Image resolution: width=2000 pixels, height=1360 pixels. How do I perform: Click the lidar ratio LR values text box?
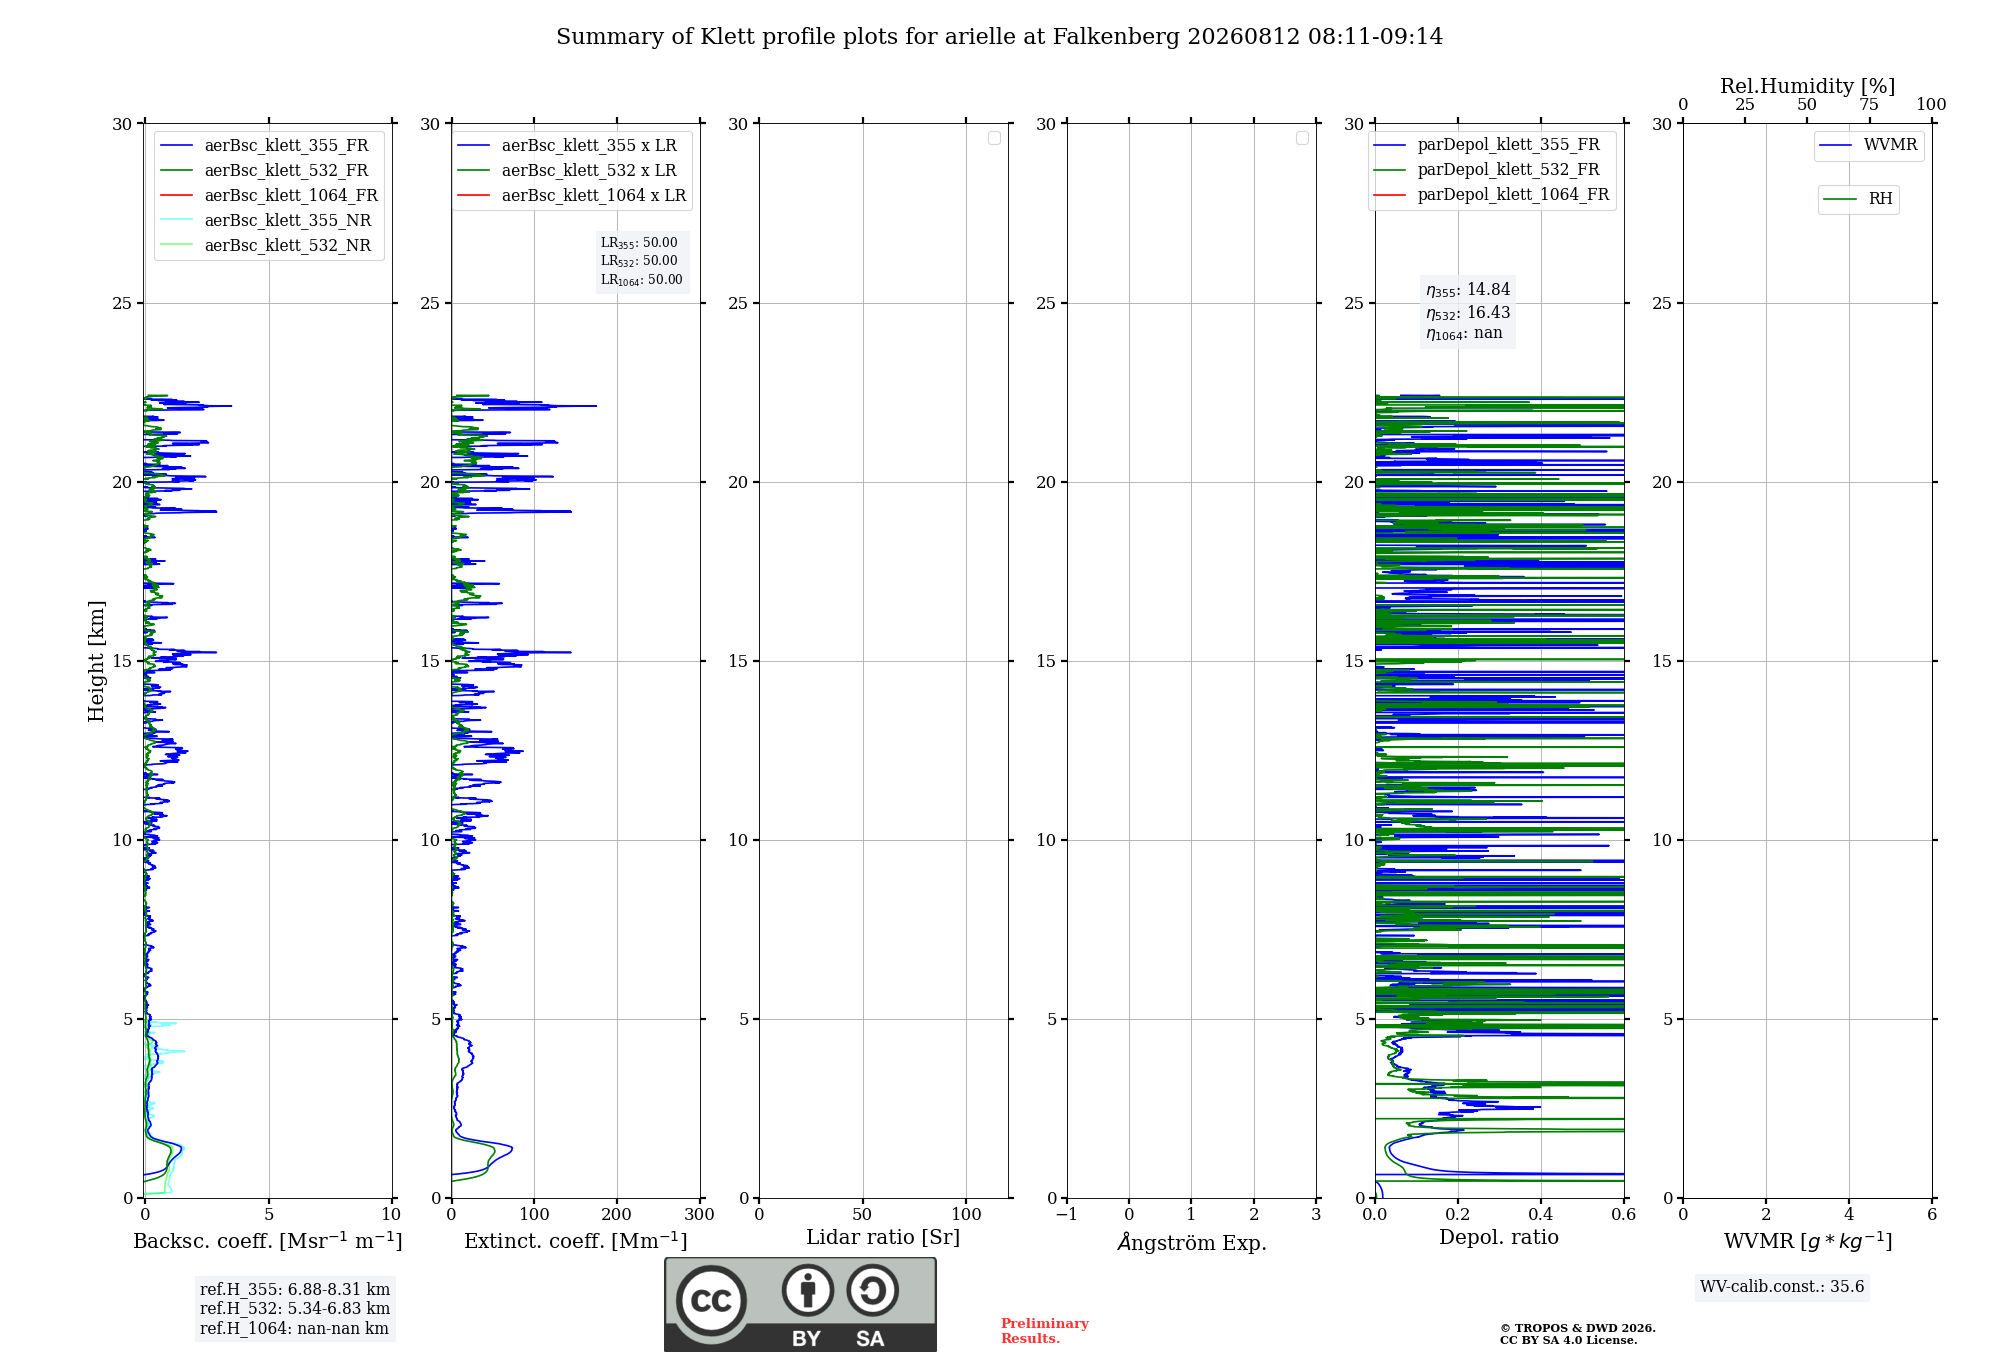point(642,261)
